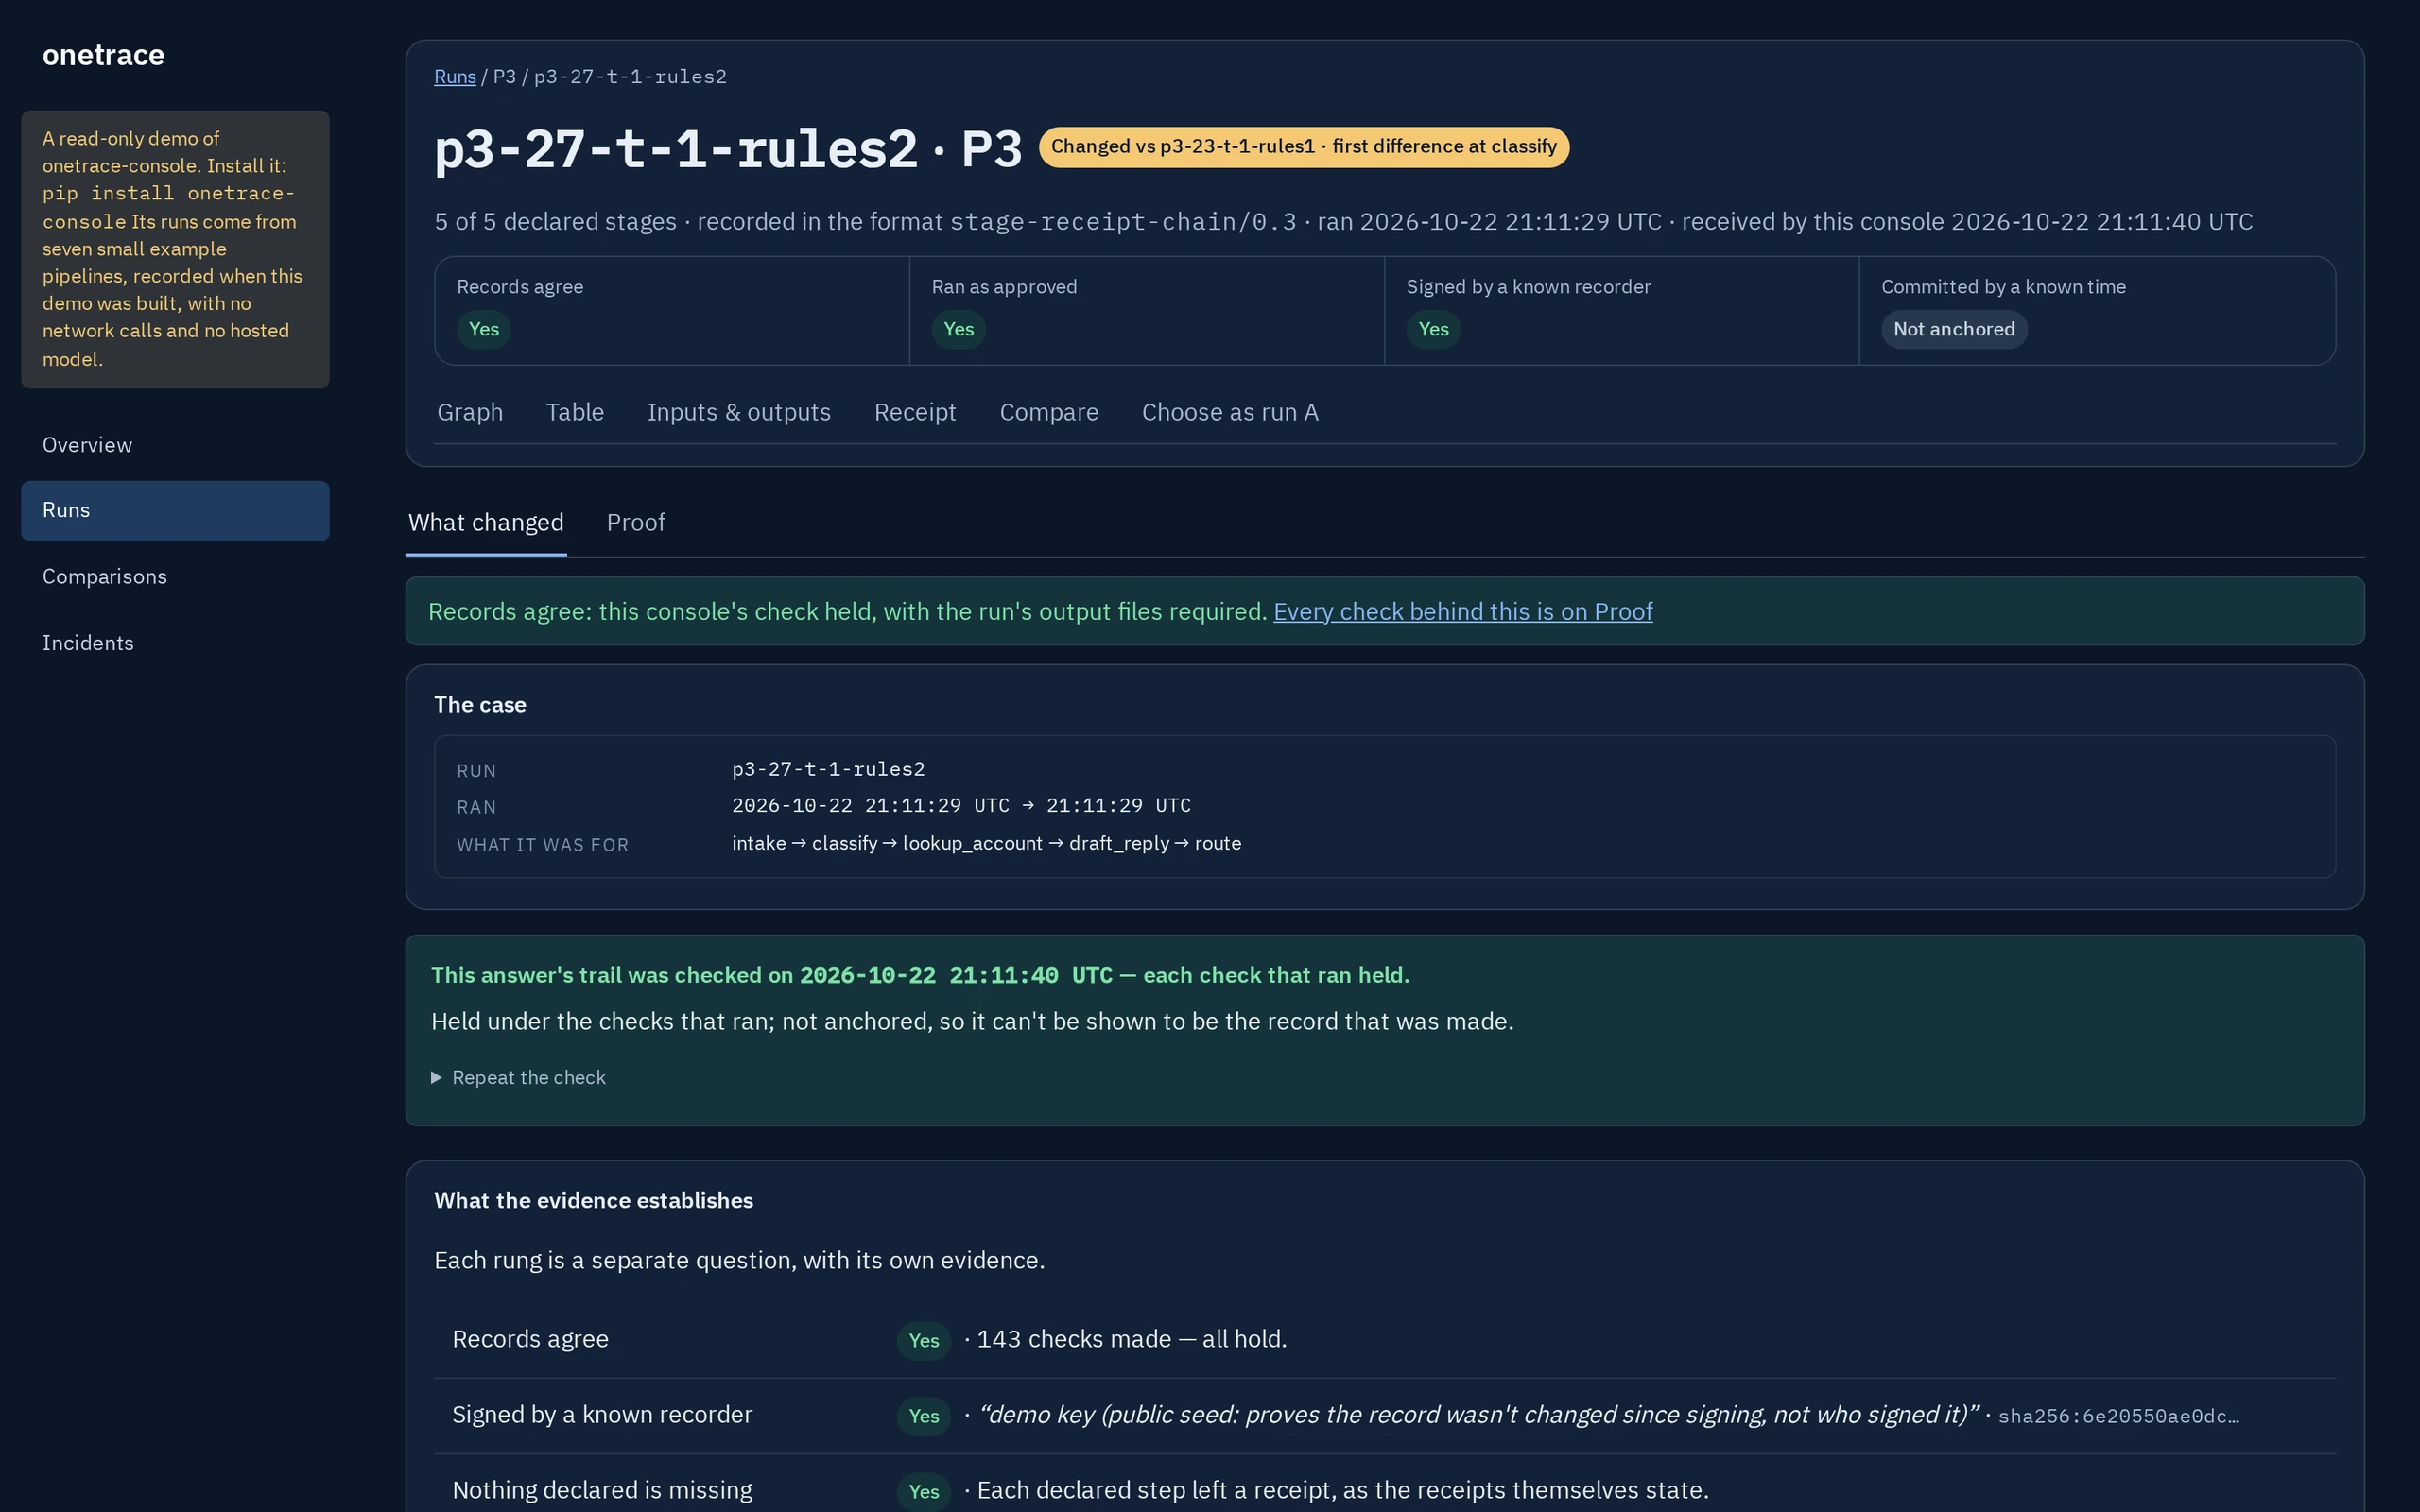Switch to the Proof tab
Viewport: 2420px width, 1512px height.
click(x=636, y=522)
